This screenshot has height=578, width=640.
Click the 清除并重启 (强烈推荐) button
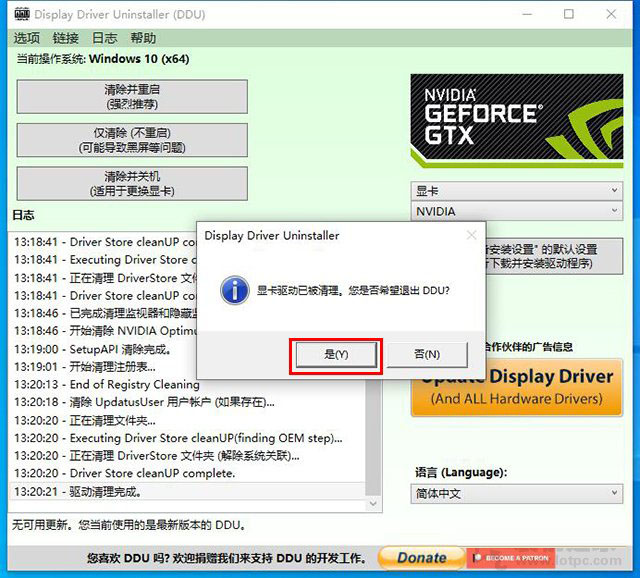132,97
